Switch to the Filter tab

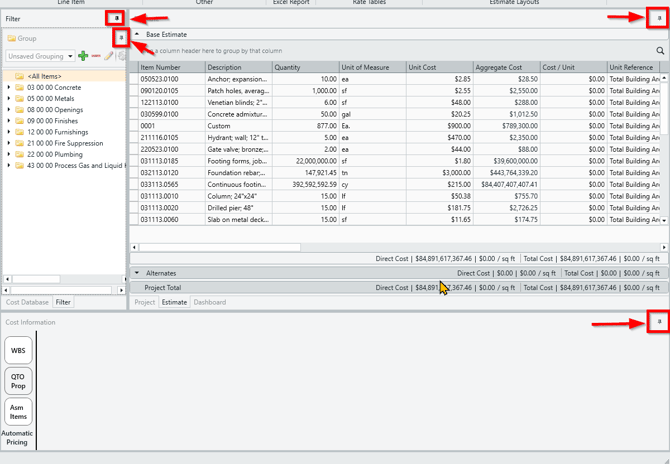tap(63, 302)
